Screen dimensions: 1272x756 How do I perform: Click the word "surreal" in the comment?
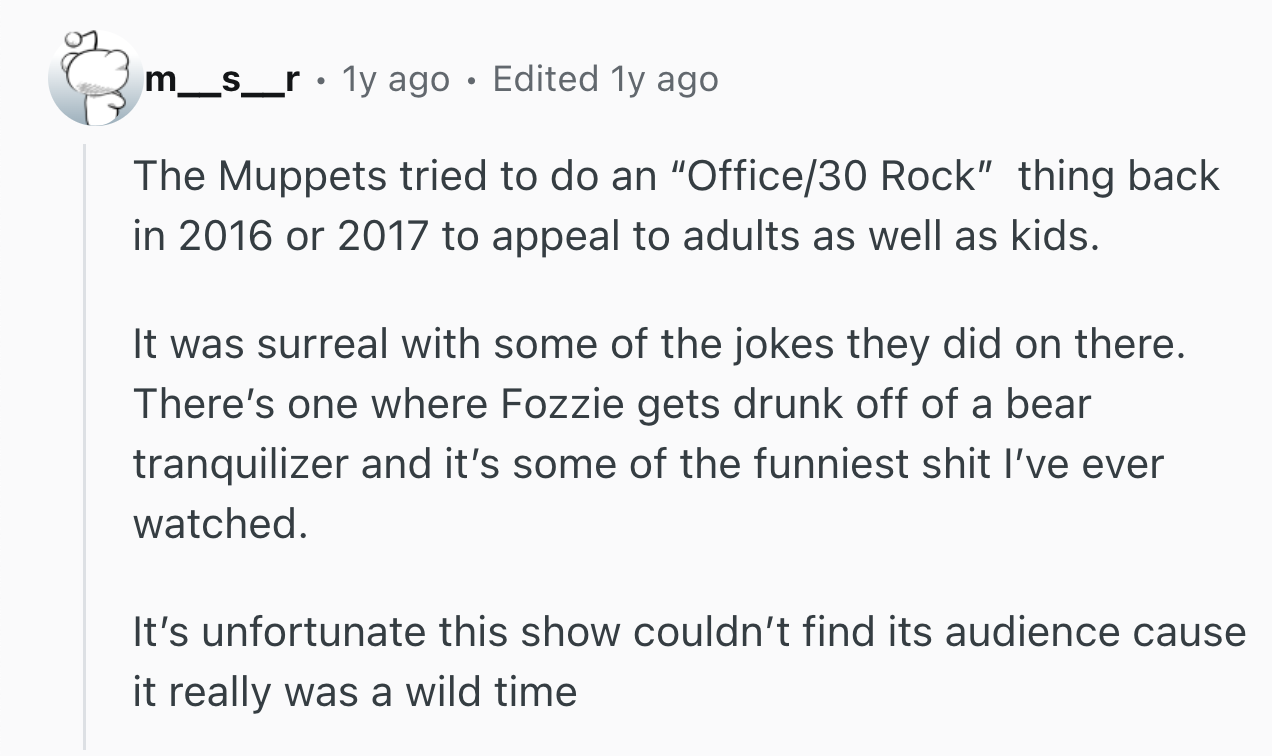pos(313,346)
